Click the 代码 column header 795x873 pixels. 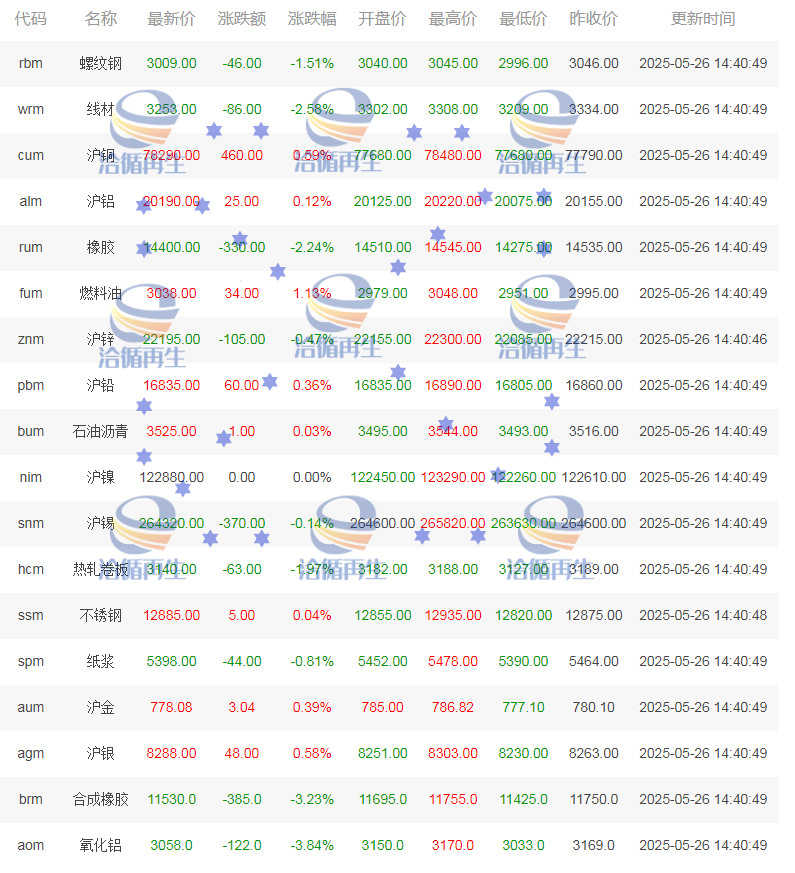tap(31, 19)
